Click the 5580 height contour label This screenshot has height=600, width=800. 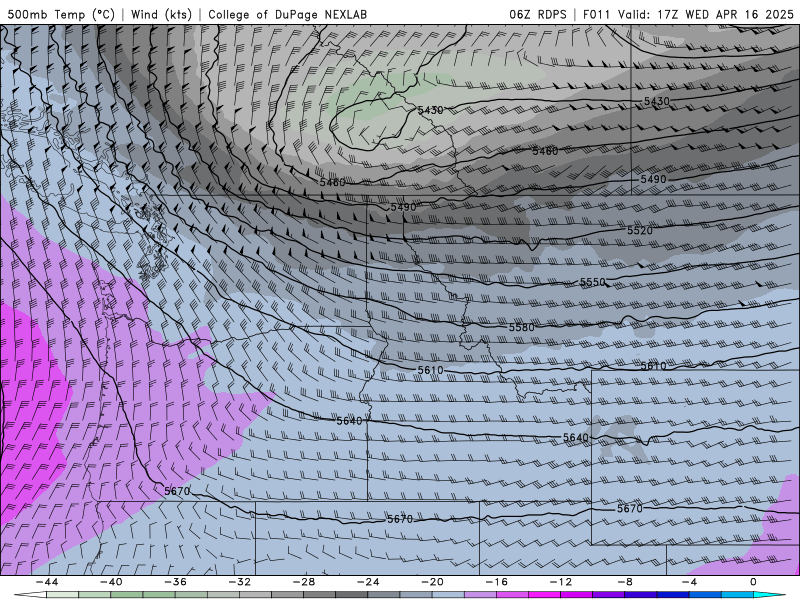521,328
